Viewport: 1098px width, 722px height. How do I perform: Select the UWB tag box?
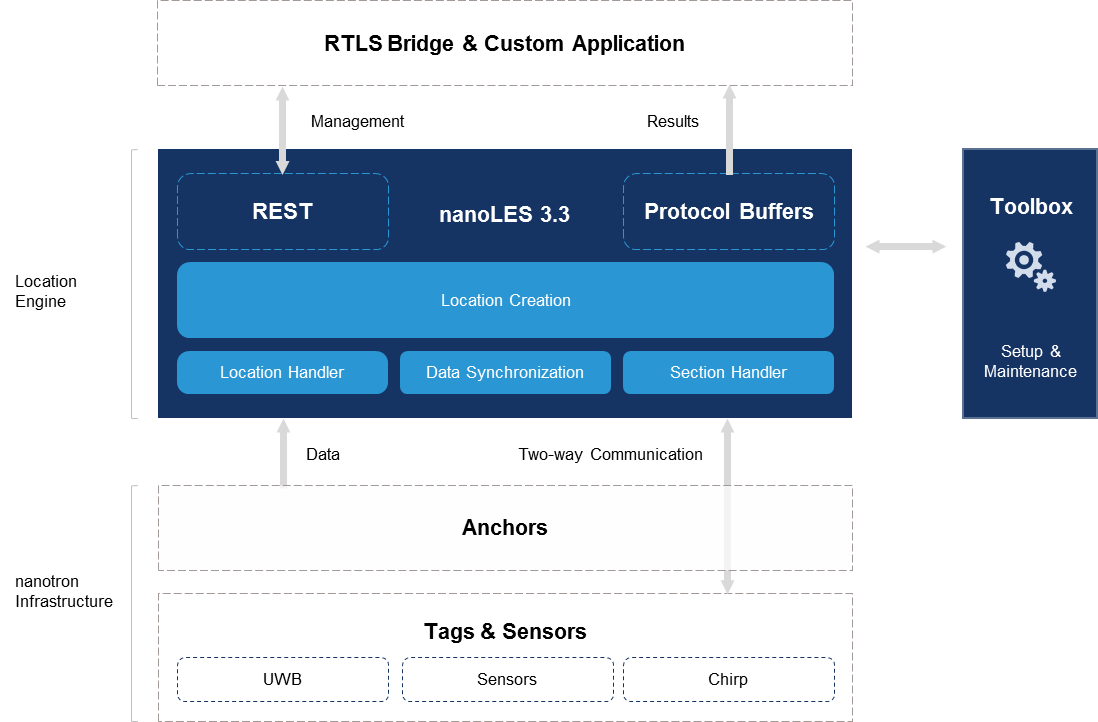point(283,679)
